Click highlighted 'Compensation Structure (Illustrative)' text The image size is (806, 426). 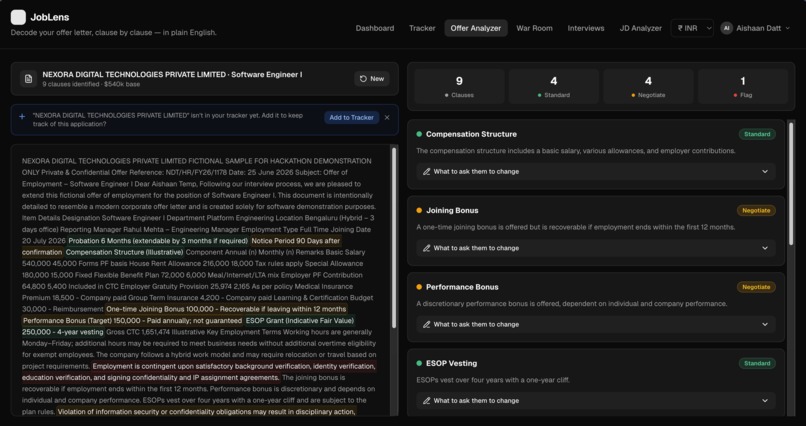[x=124, y=252]
